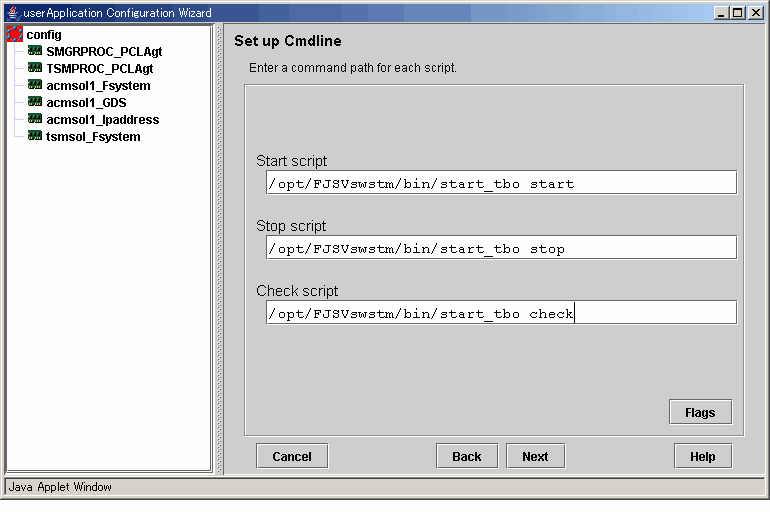
Task: Click in the Stop script field
Action: point(501,247)
